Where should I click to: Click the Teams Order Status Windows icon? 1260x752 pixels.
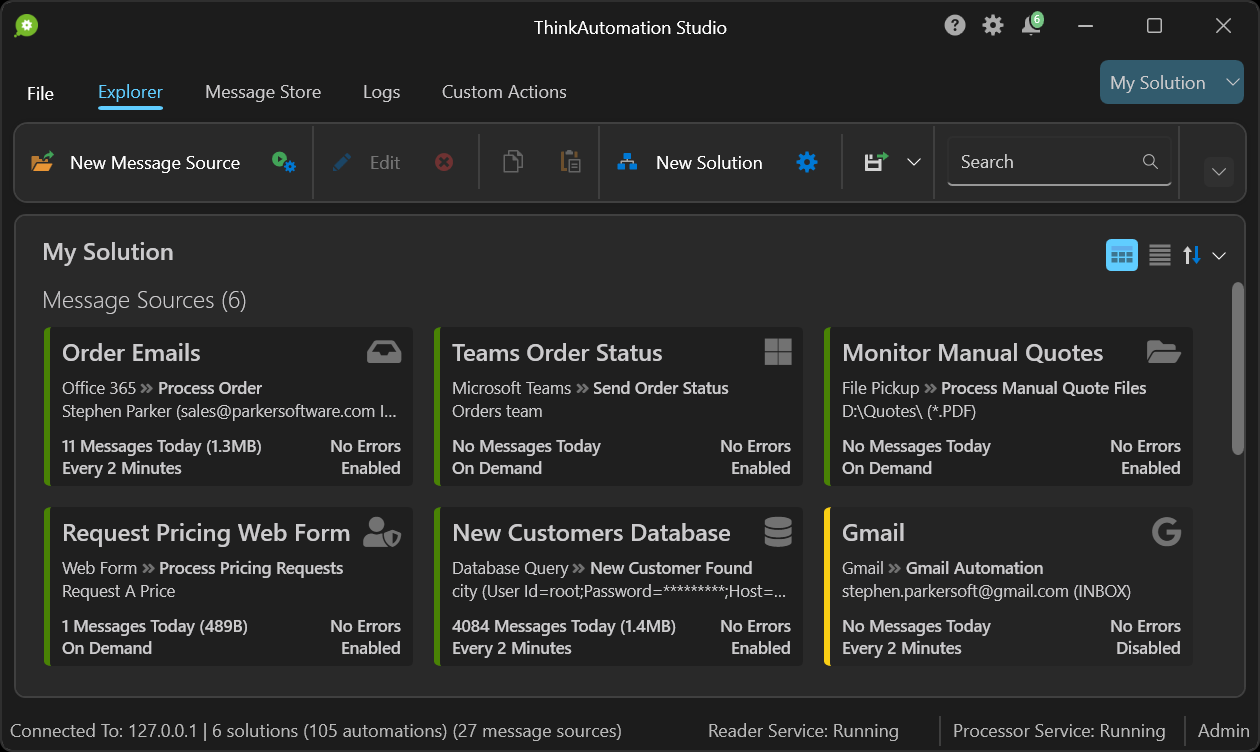[x=778, y=352]
